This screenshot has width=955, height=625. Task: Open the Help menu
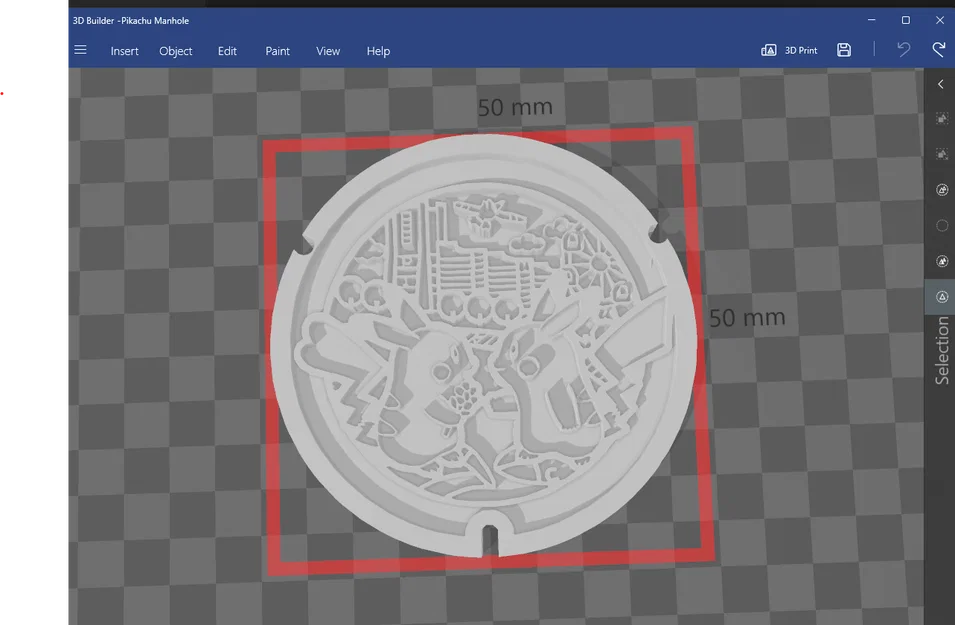point(378,51)
